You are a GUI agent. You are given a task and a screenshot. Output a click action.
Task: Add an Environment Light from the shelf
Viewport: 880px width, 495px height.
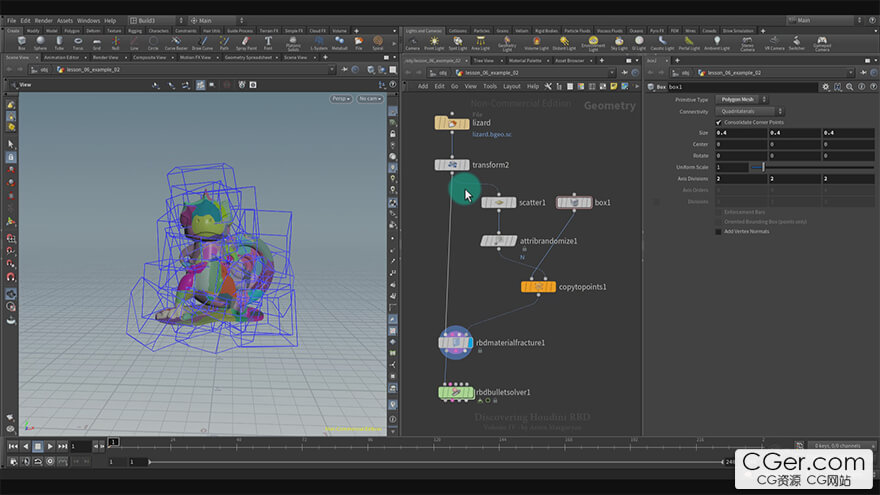pos(593,44)
